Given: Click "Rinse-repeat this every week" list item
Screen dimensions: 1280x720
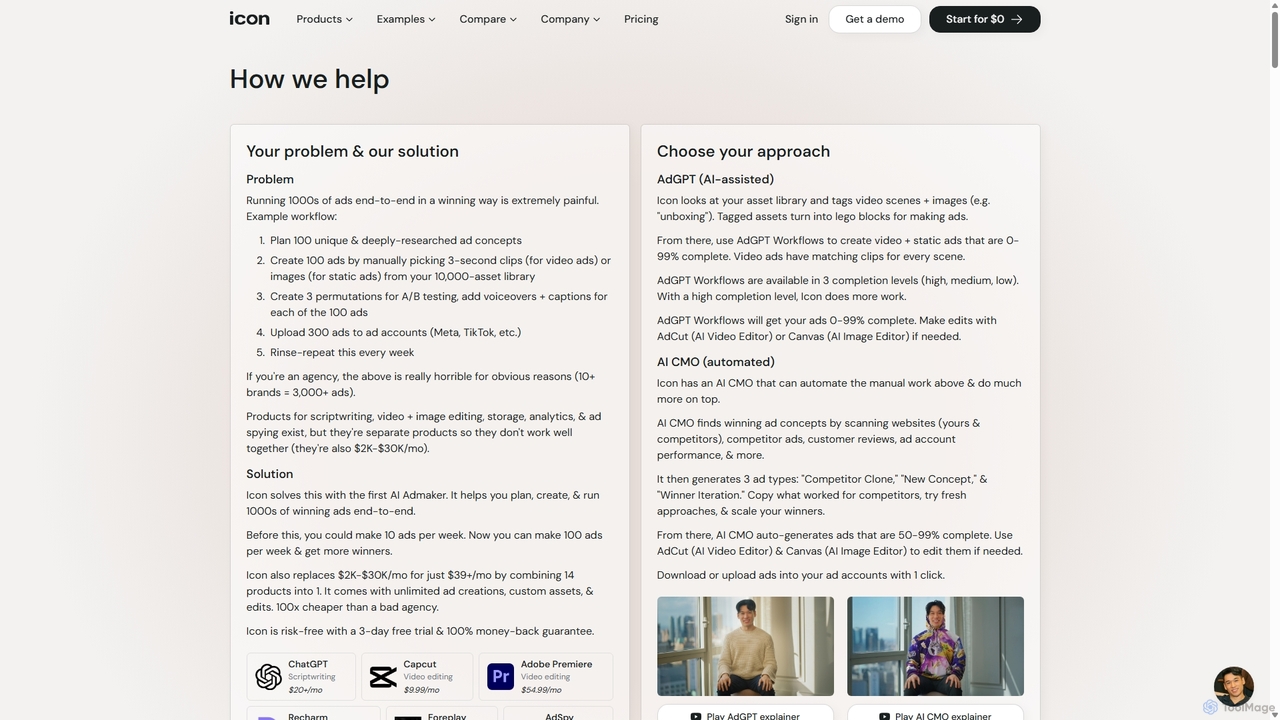Looking at the screenshot, I should coord(342,352).
